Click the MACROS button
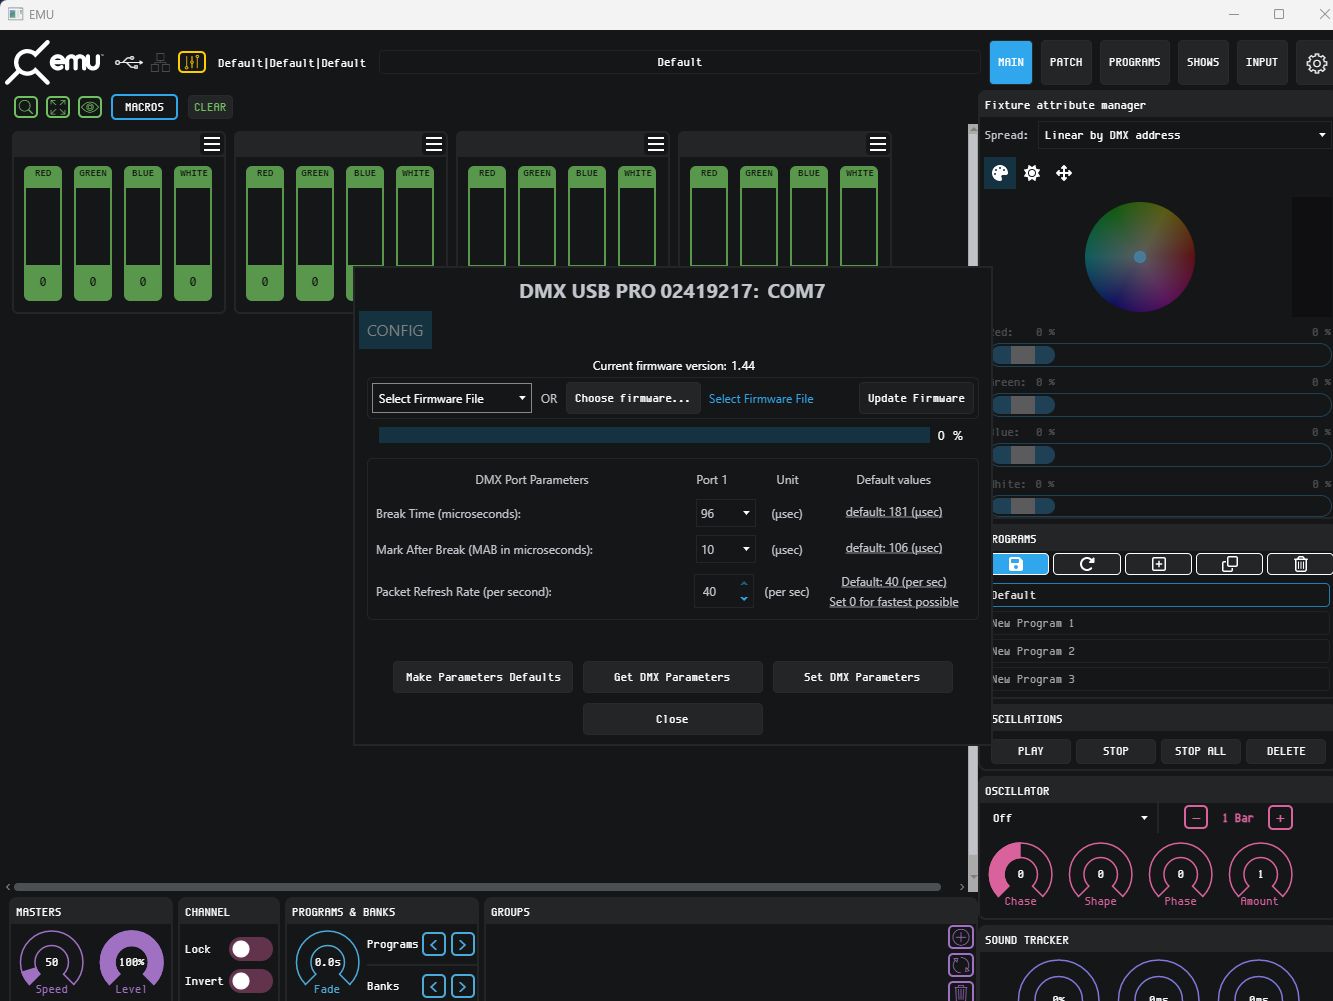The width and height of the screenshot is (1333, 1001). 144,107
